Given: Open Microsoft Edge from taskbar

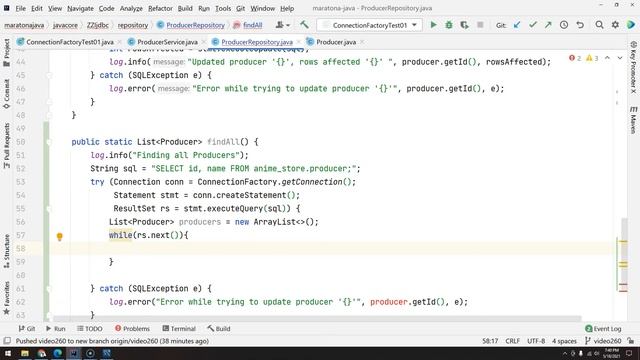Looking at the screenshot, I should click(x=58, y=353).
